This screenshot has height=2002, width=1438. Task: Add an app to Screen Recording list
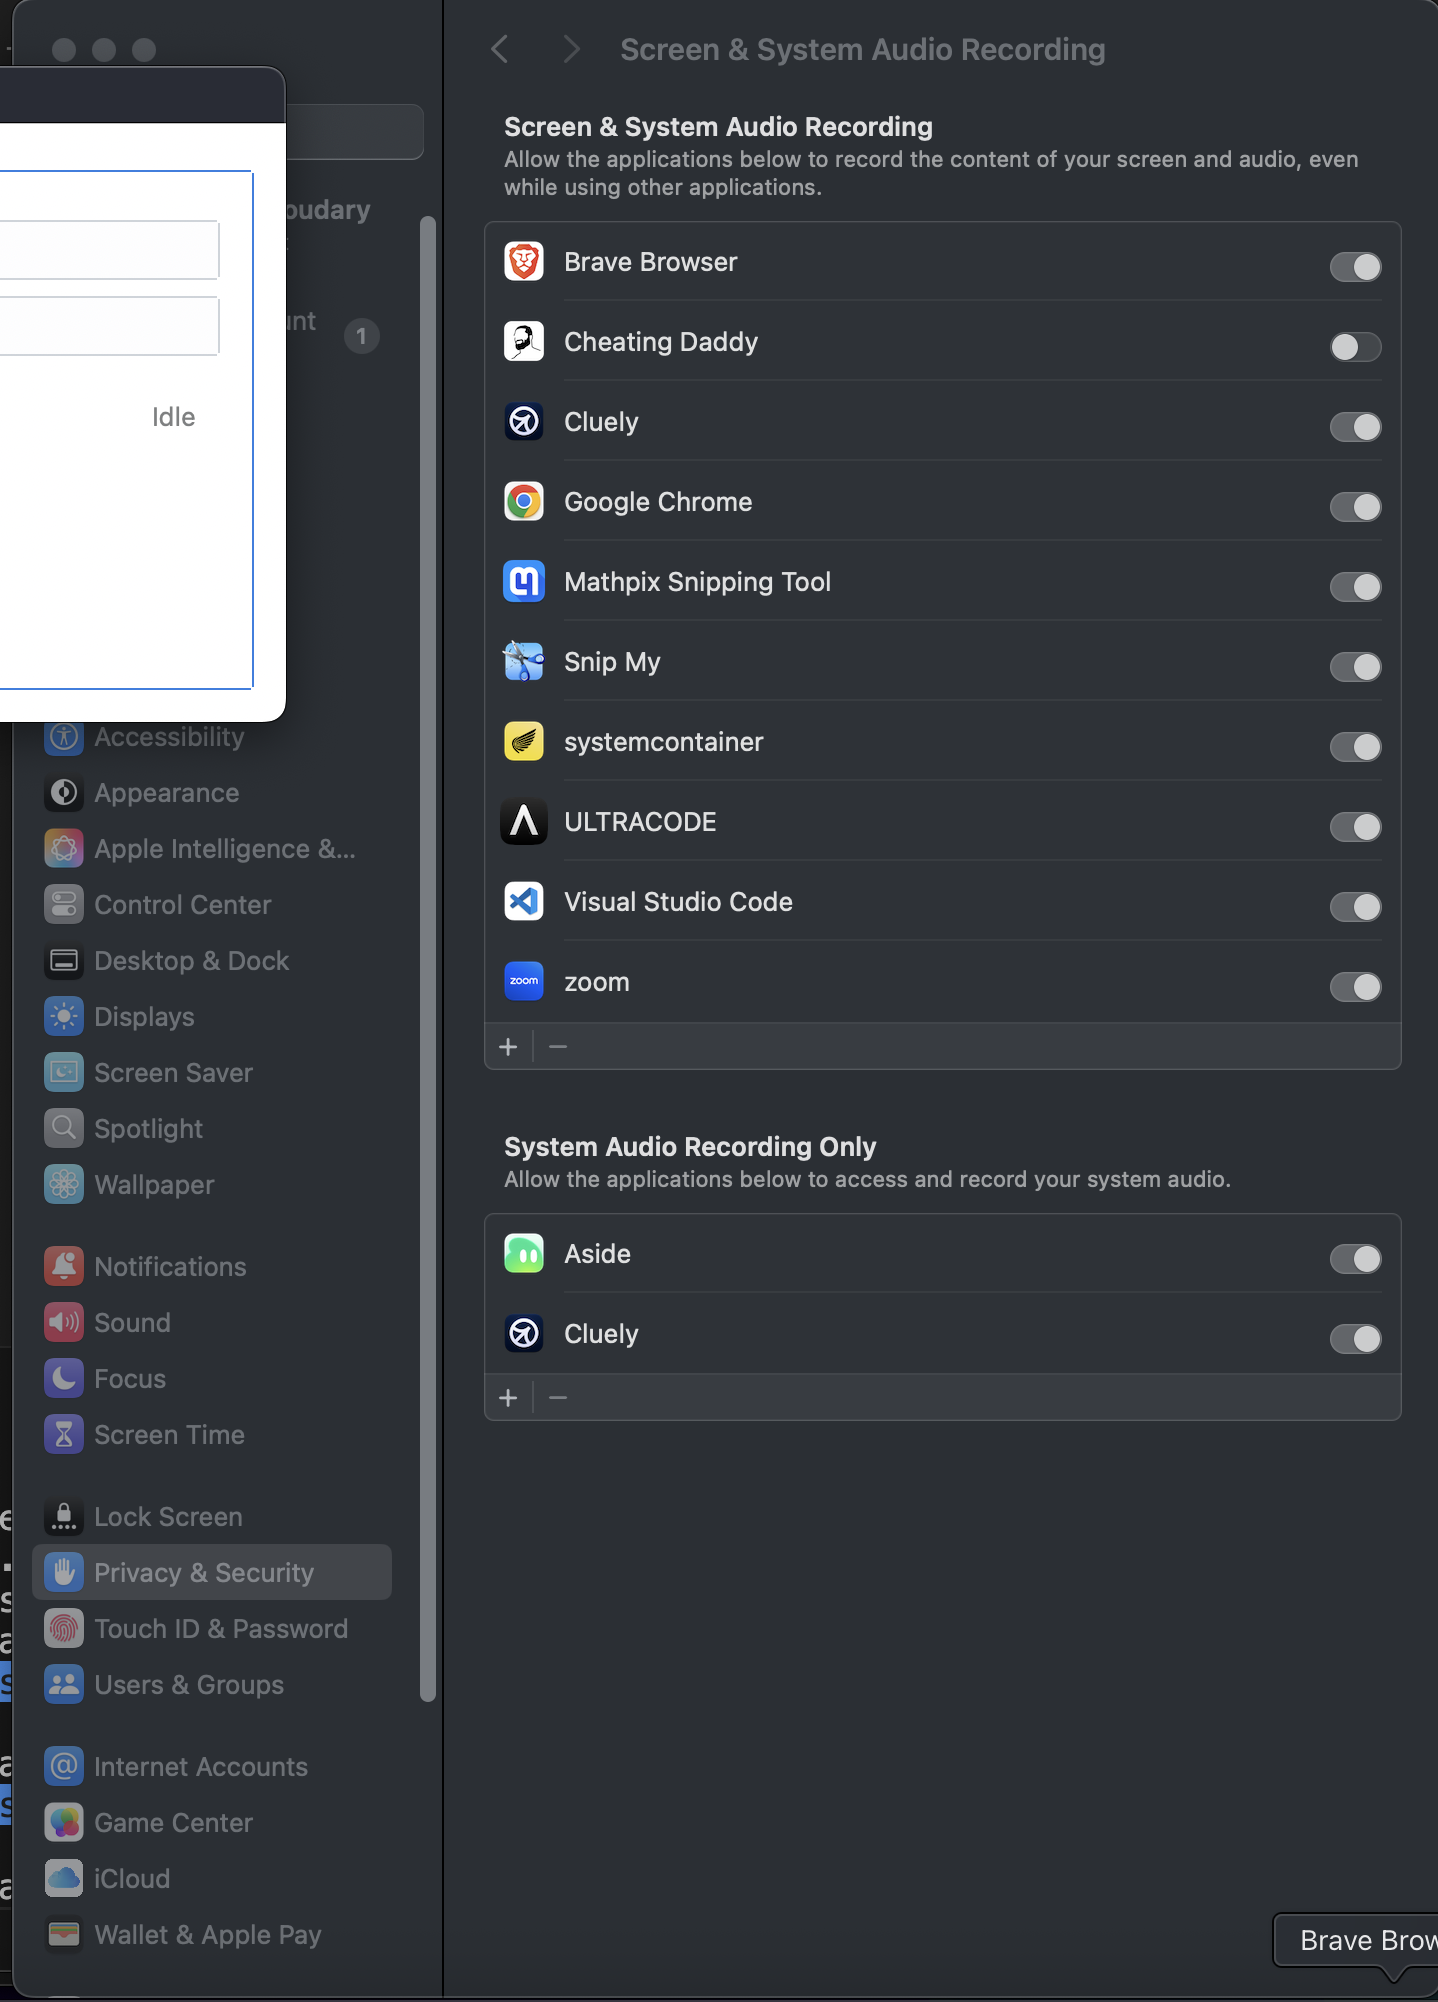pos(508,1047)
